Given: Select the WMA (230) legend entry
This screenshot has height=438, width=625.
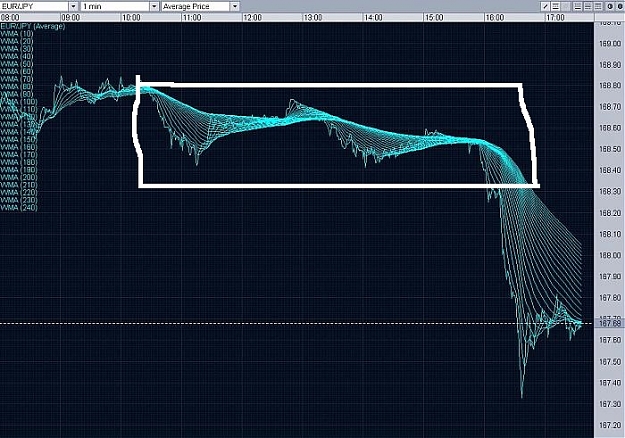Looking at the screenshot, I should pos(19,200).
